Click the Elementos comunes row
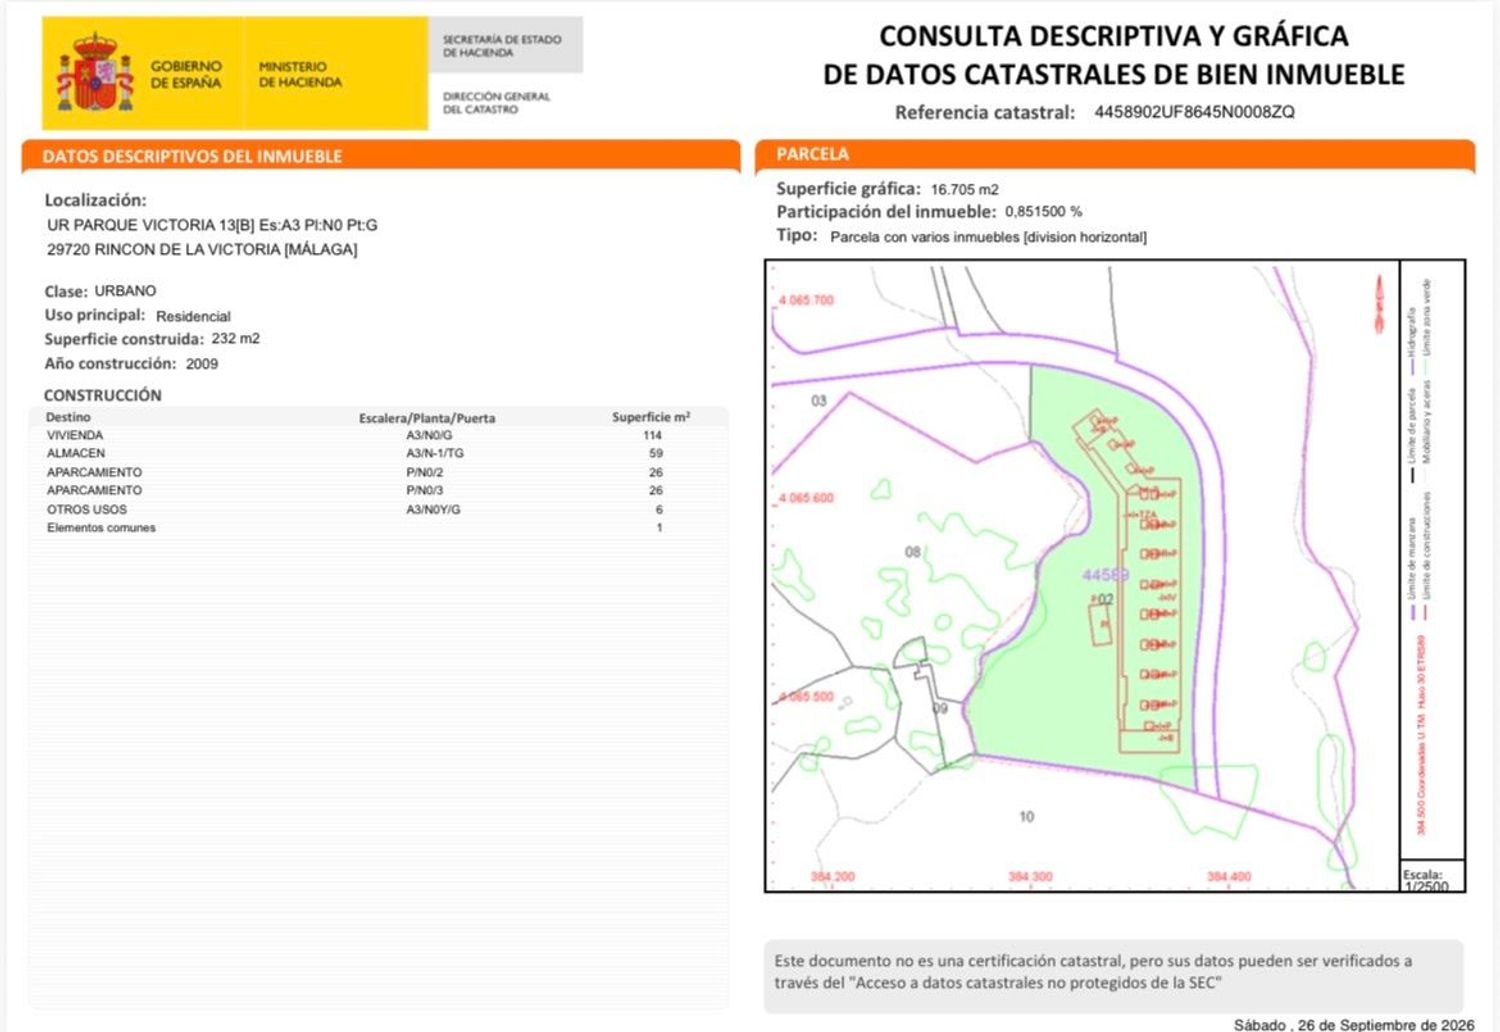Screen dimensions: 1500x1032 click(x=379, y=527)
